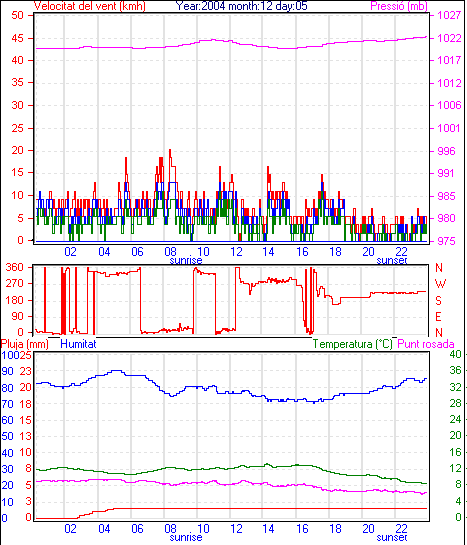This screenshot has height=545, width=467.
Task: Click the 90 value on humidity axis
Action: 7,371
